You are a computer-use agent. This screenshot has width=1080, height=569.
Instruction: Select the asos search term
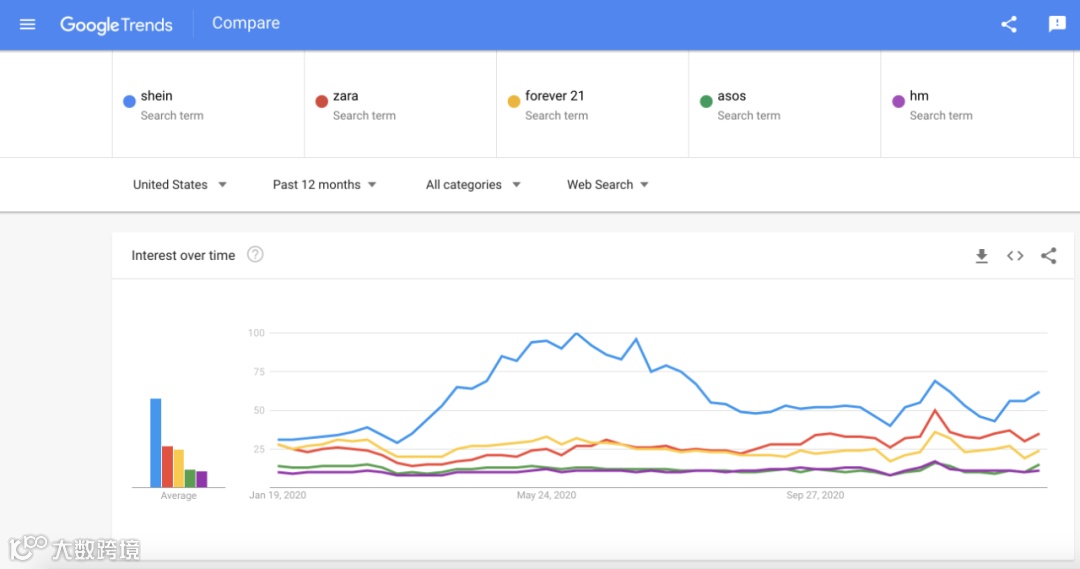coord(732,96)
